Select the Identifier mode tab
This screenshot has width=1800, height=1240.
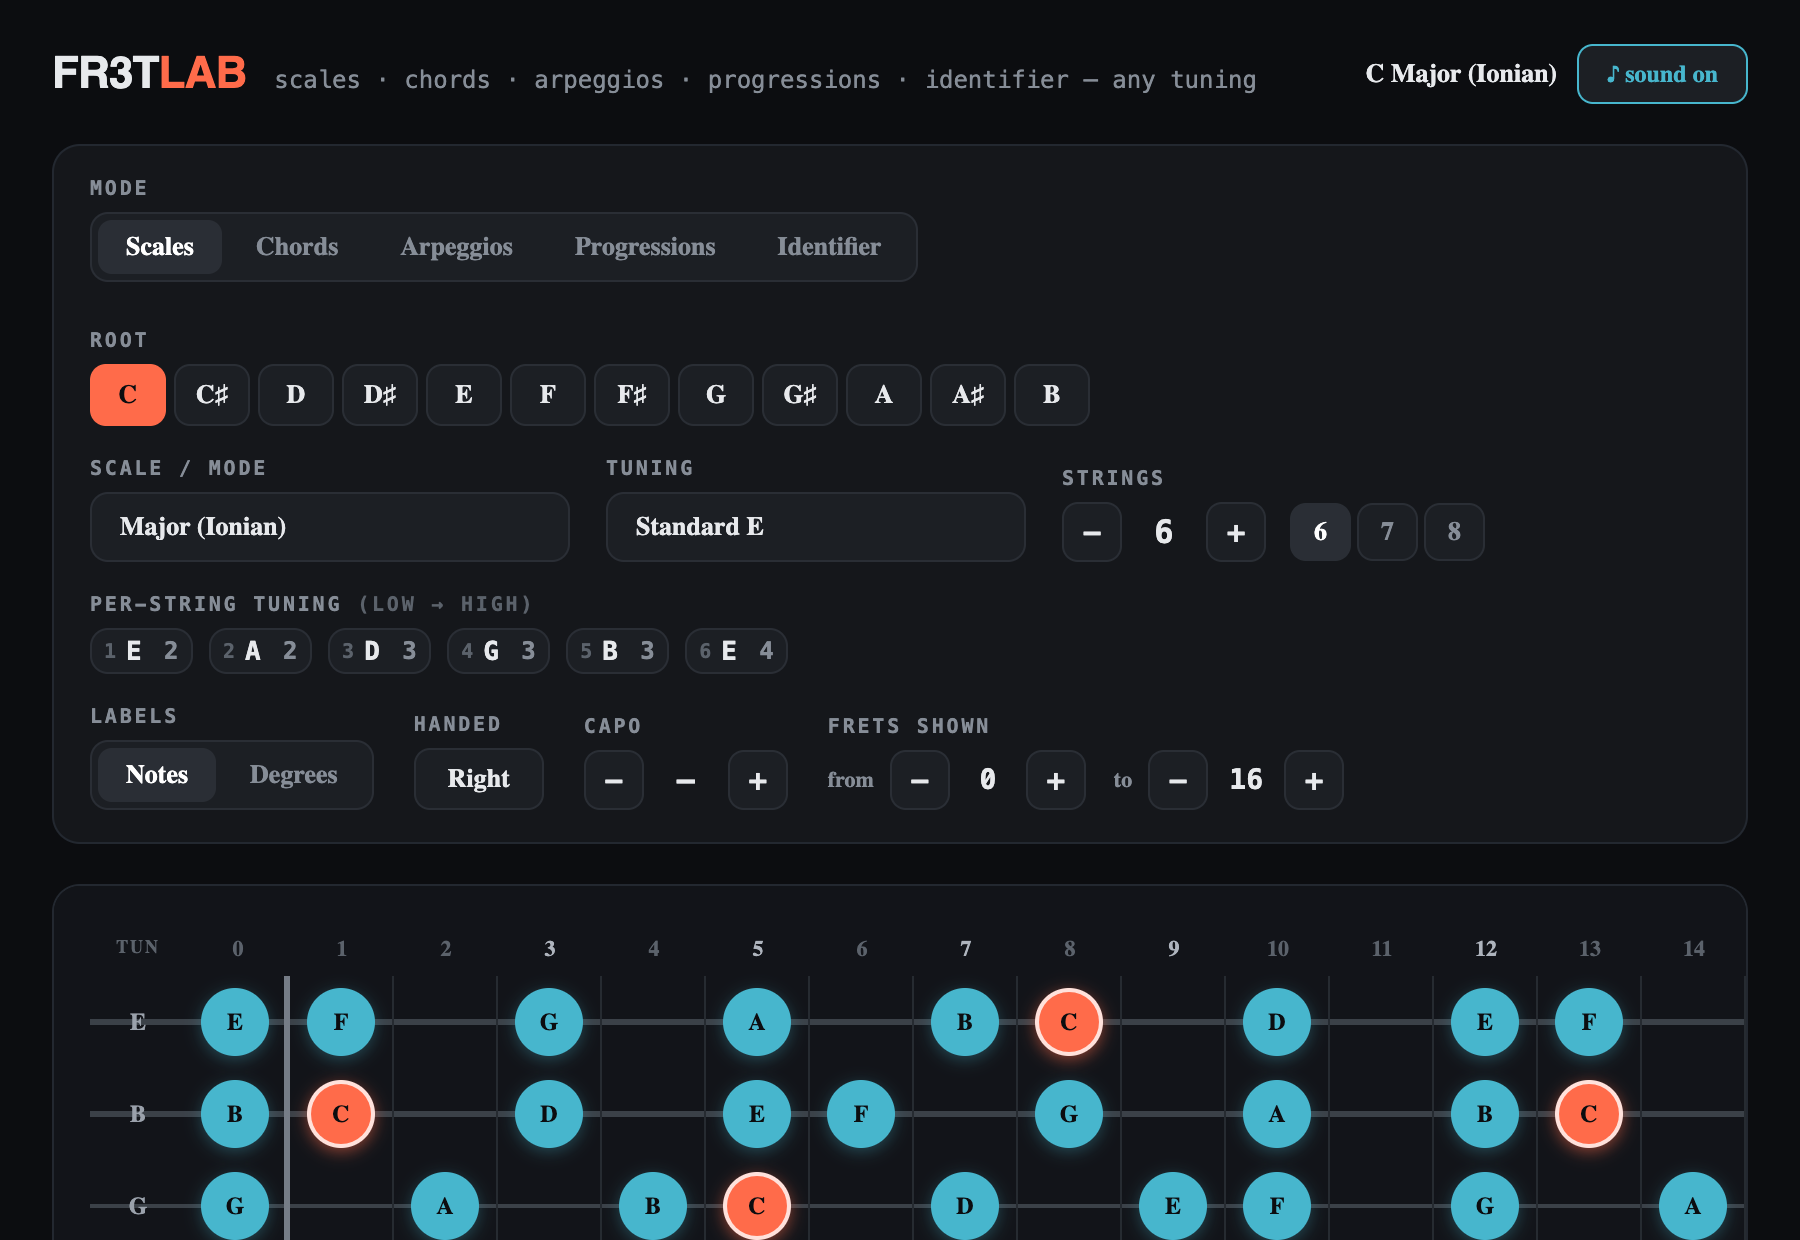point(829,247)
